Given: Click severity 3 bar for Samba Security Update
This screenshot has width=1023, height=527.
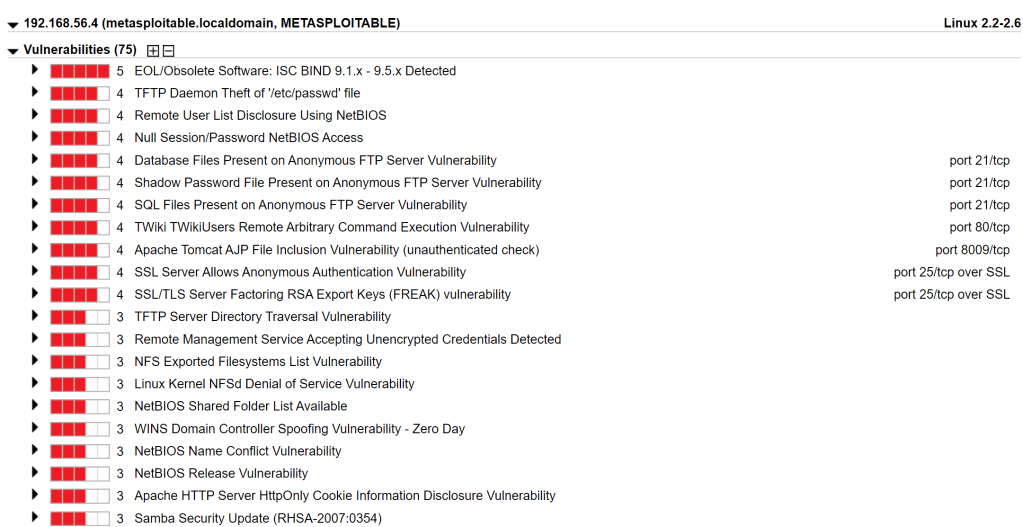Looking at the screenshot, I should tap(79, 518).
